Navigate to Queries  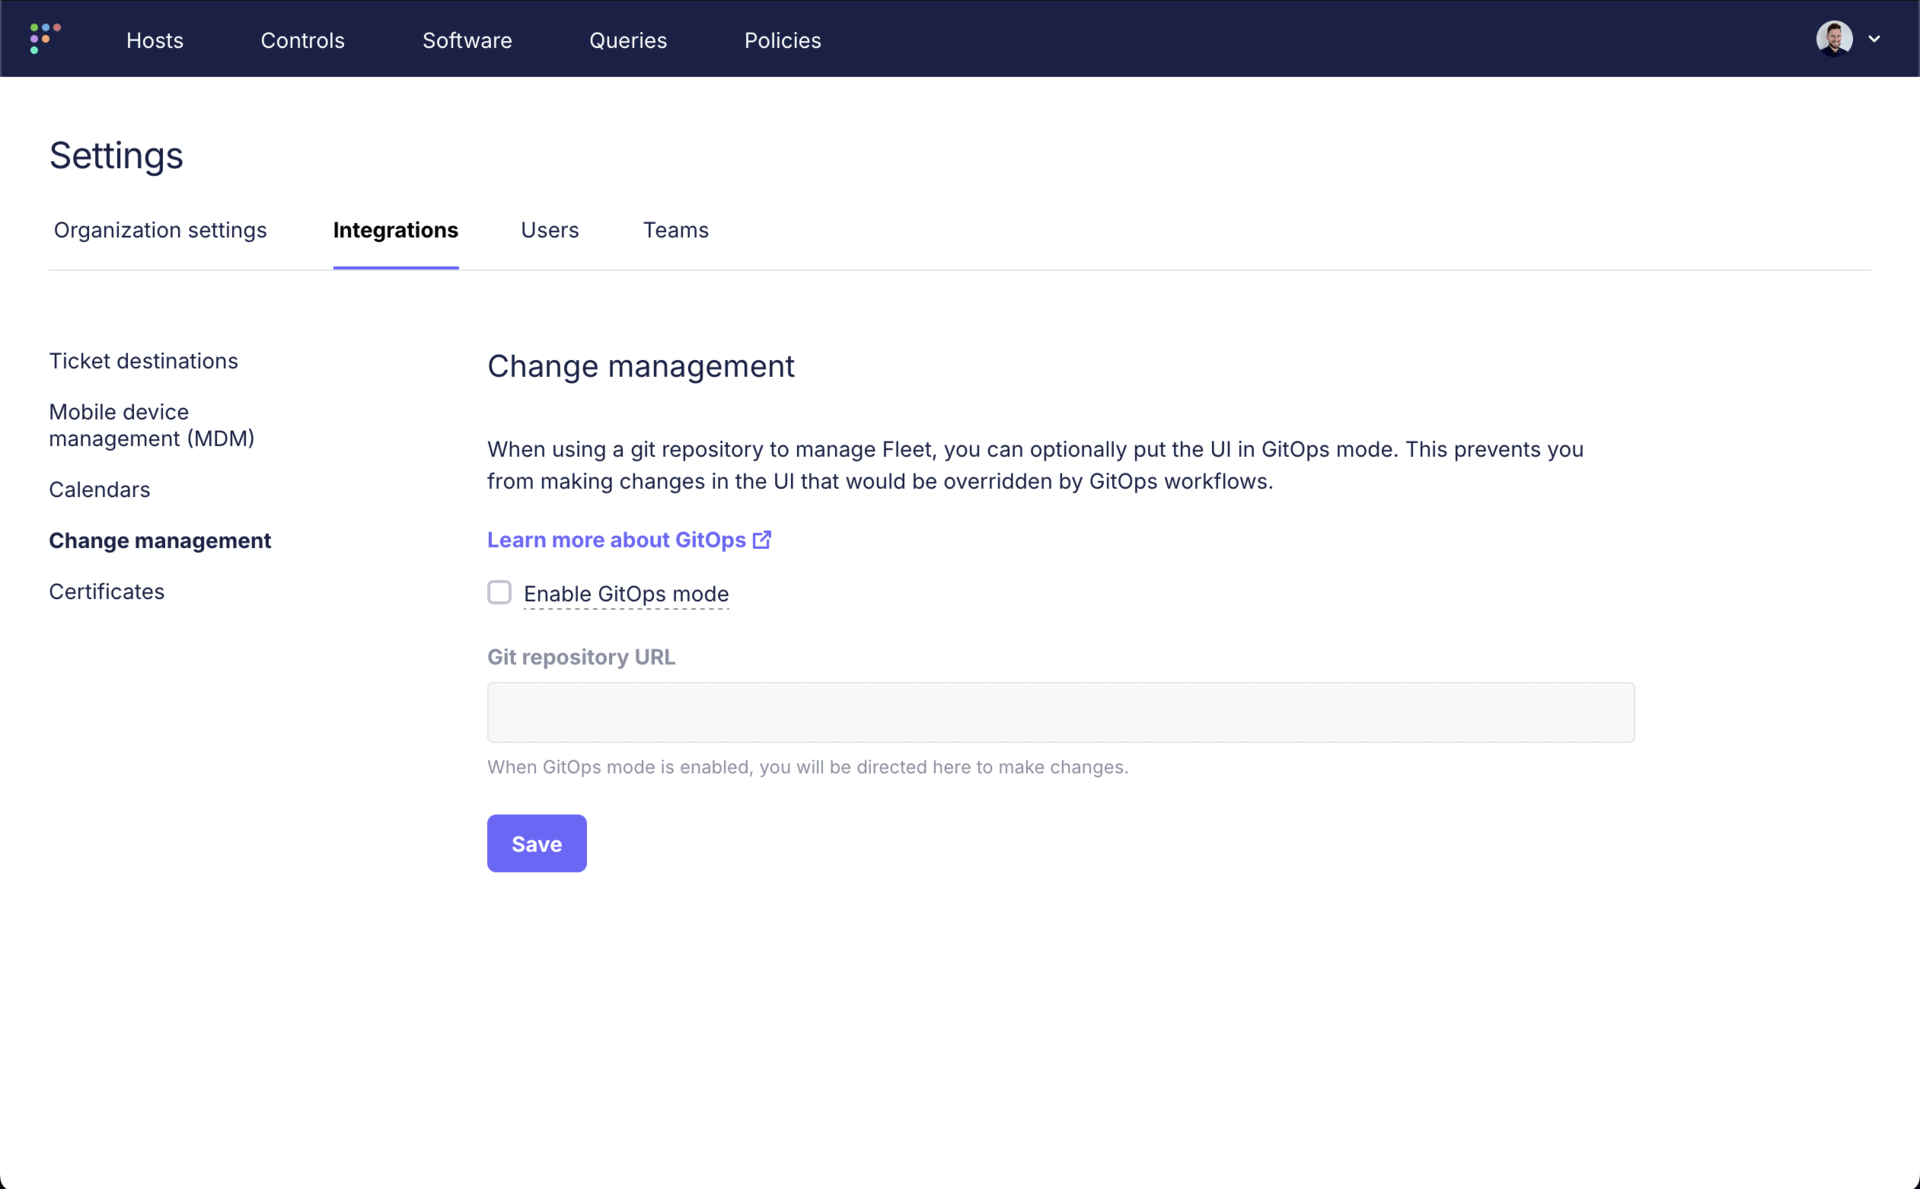point(628,40)
